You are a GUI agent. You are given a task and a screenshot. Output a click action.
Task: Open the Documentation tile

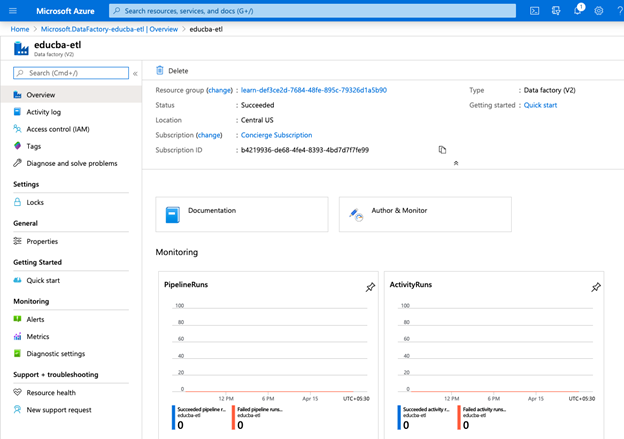tap(242, 214)
